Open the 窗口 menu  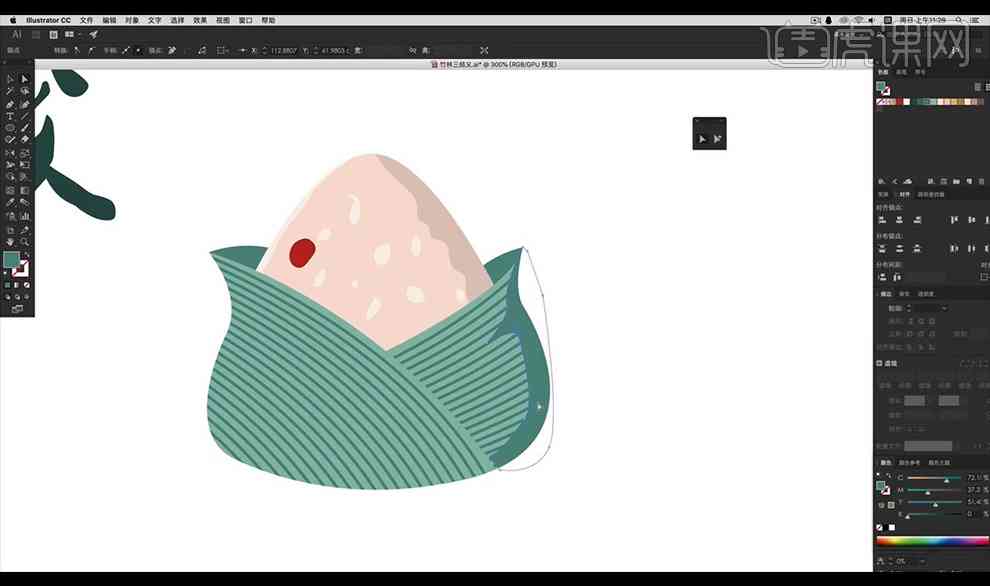246,20
